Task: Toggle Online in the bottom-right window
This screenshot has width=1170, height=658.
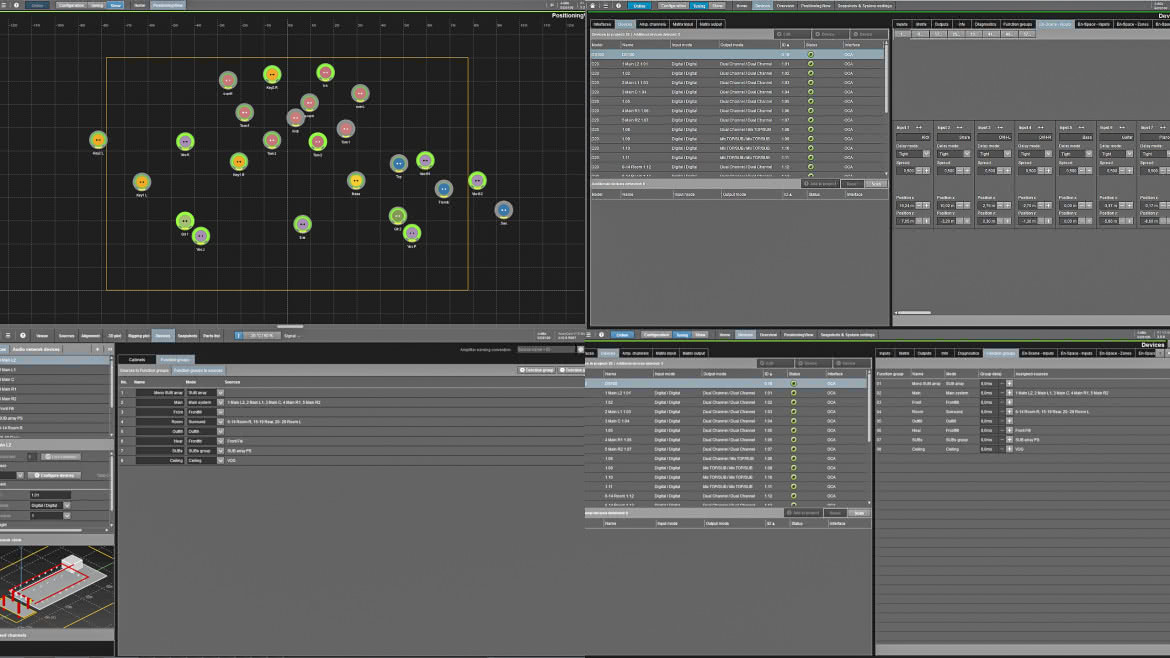Action: 622,335
